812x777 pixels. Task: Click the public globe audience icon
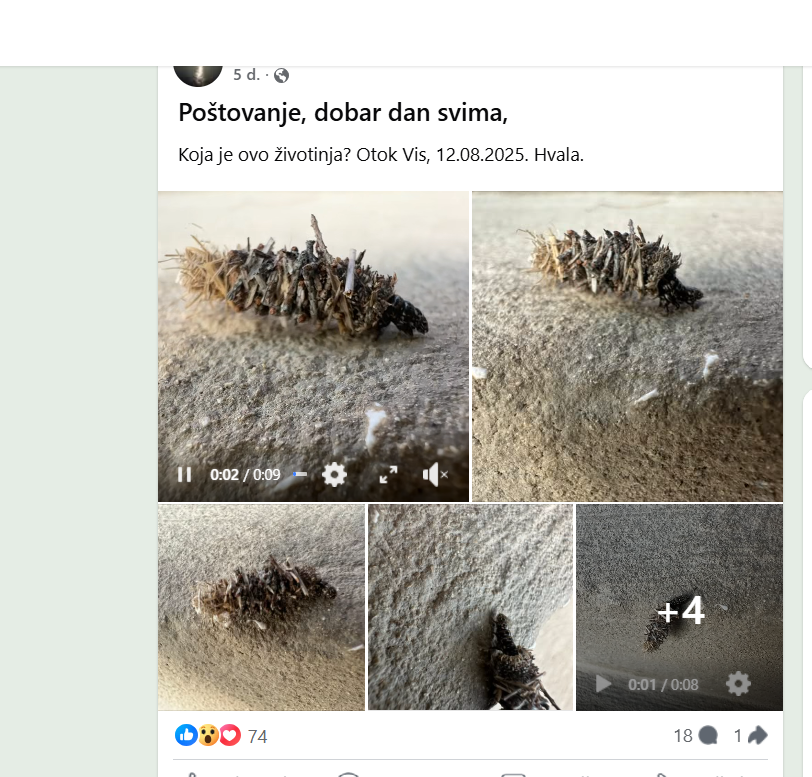(281, 75)
